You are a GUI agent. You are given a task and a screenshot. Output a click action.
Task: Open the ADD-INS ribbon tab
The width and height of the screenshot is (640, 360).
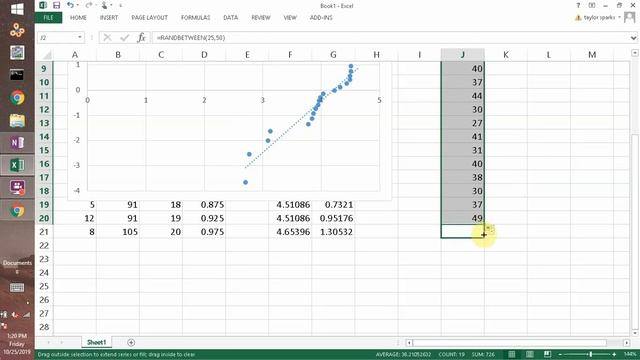[321, 18]
